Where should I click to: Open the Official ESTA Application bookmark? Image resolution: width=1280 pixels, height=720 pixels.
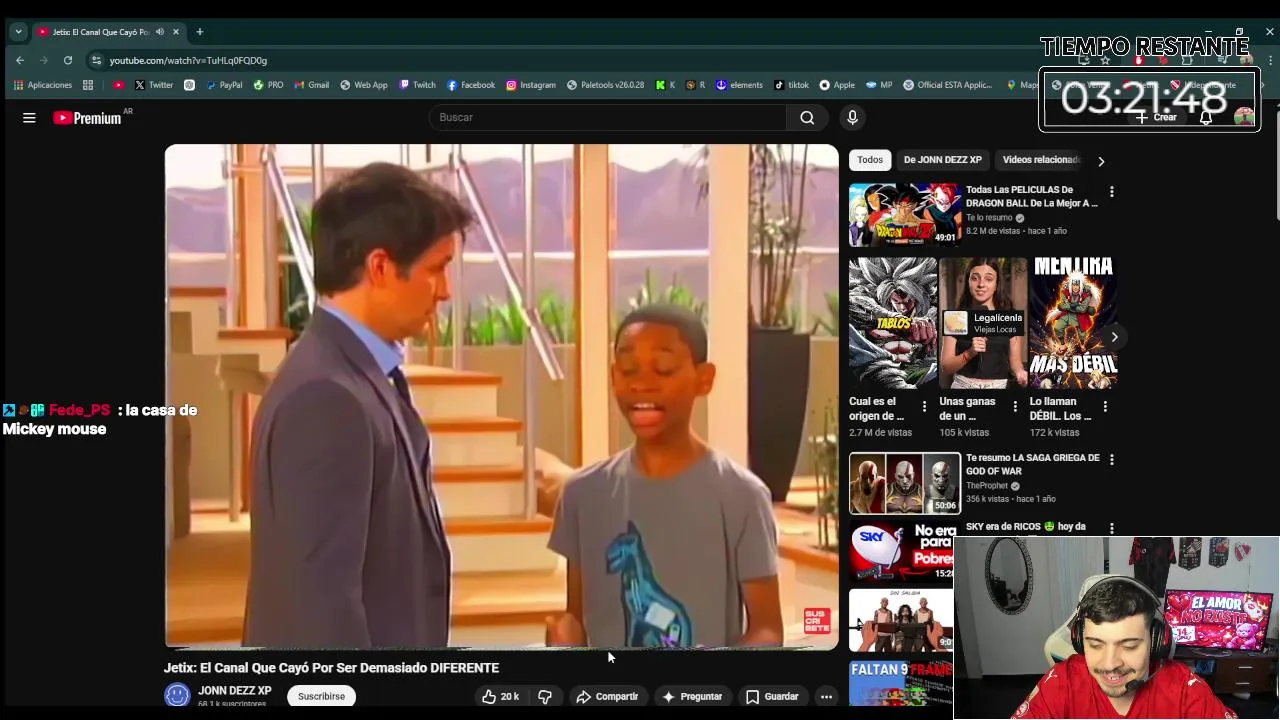pyautogui.click(x=947, y=85)
